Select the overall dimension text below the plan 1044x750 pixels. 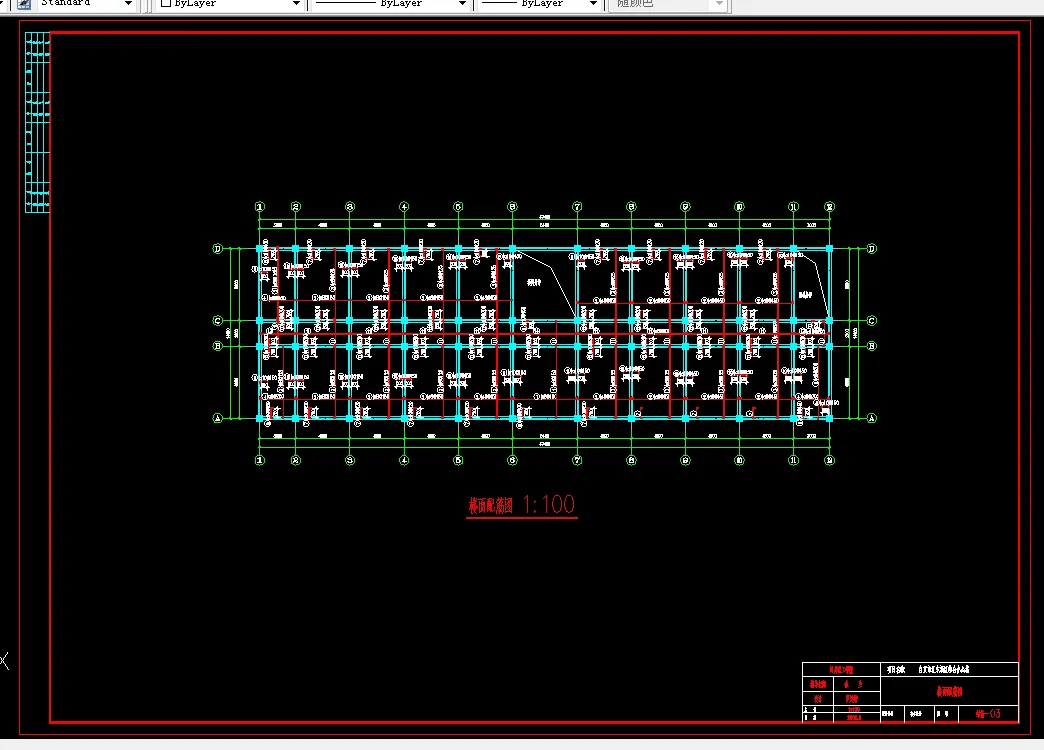[545, 444]
